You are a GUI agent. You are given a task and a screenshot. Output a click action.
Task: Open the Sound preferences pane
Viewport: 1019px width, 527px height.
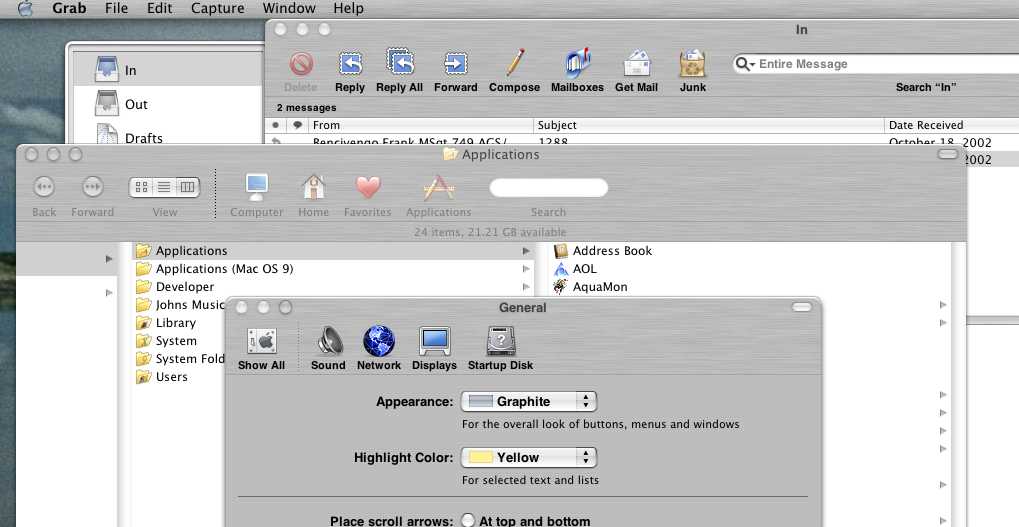tap(329, 341)
